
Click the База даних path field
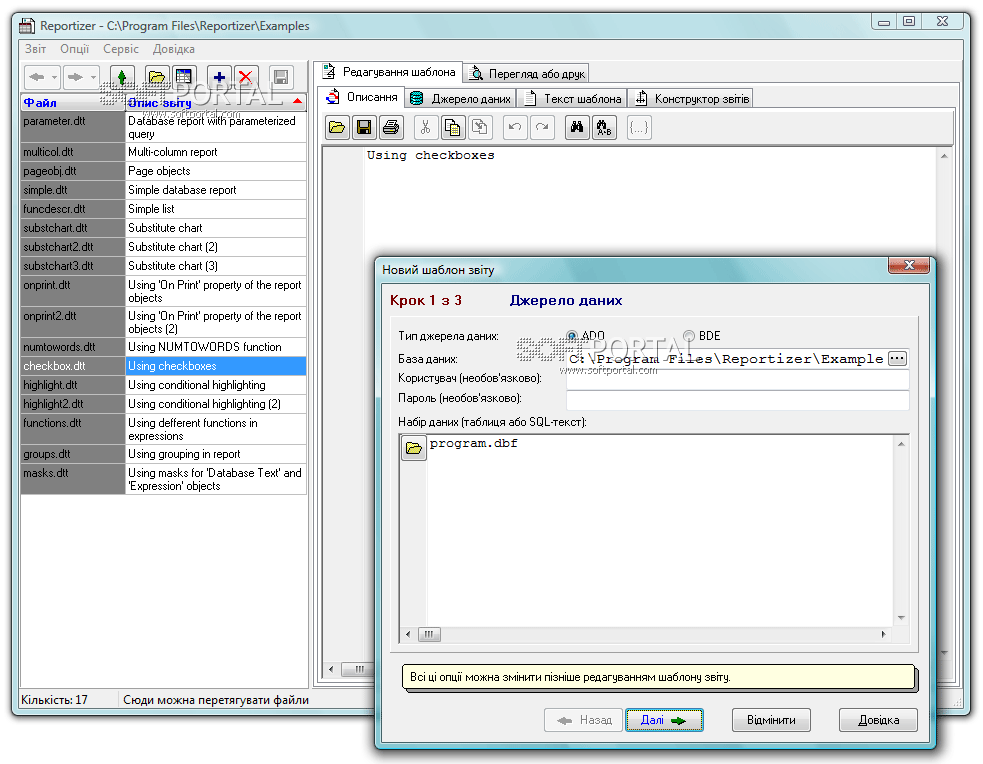click(x=727, y=359)
